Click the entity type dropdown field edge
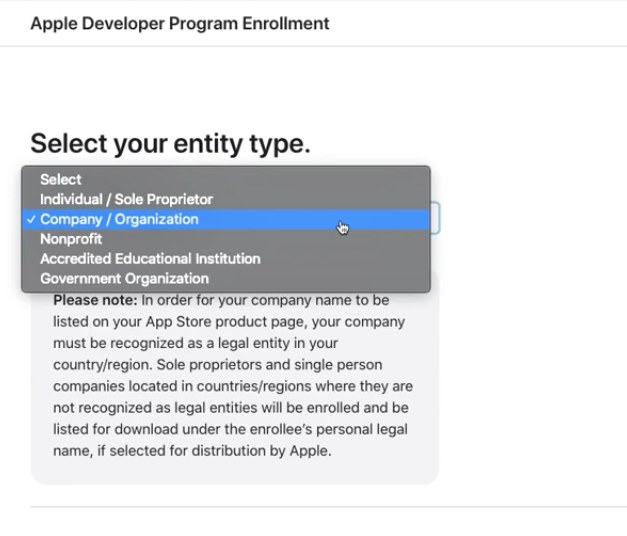Viewport: 627px width, 536px height. [435, 219]
